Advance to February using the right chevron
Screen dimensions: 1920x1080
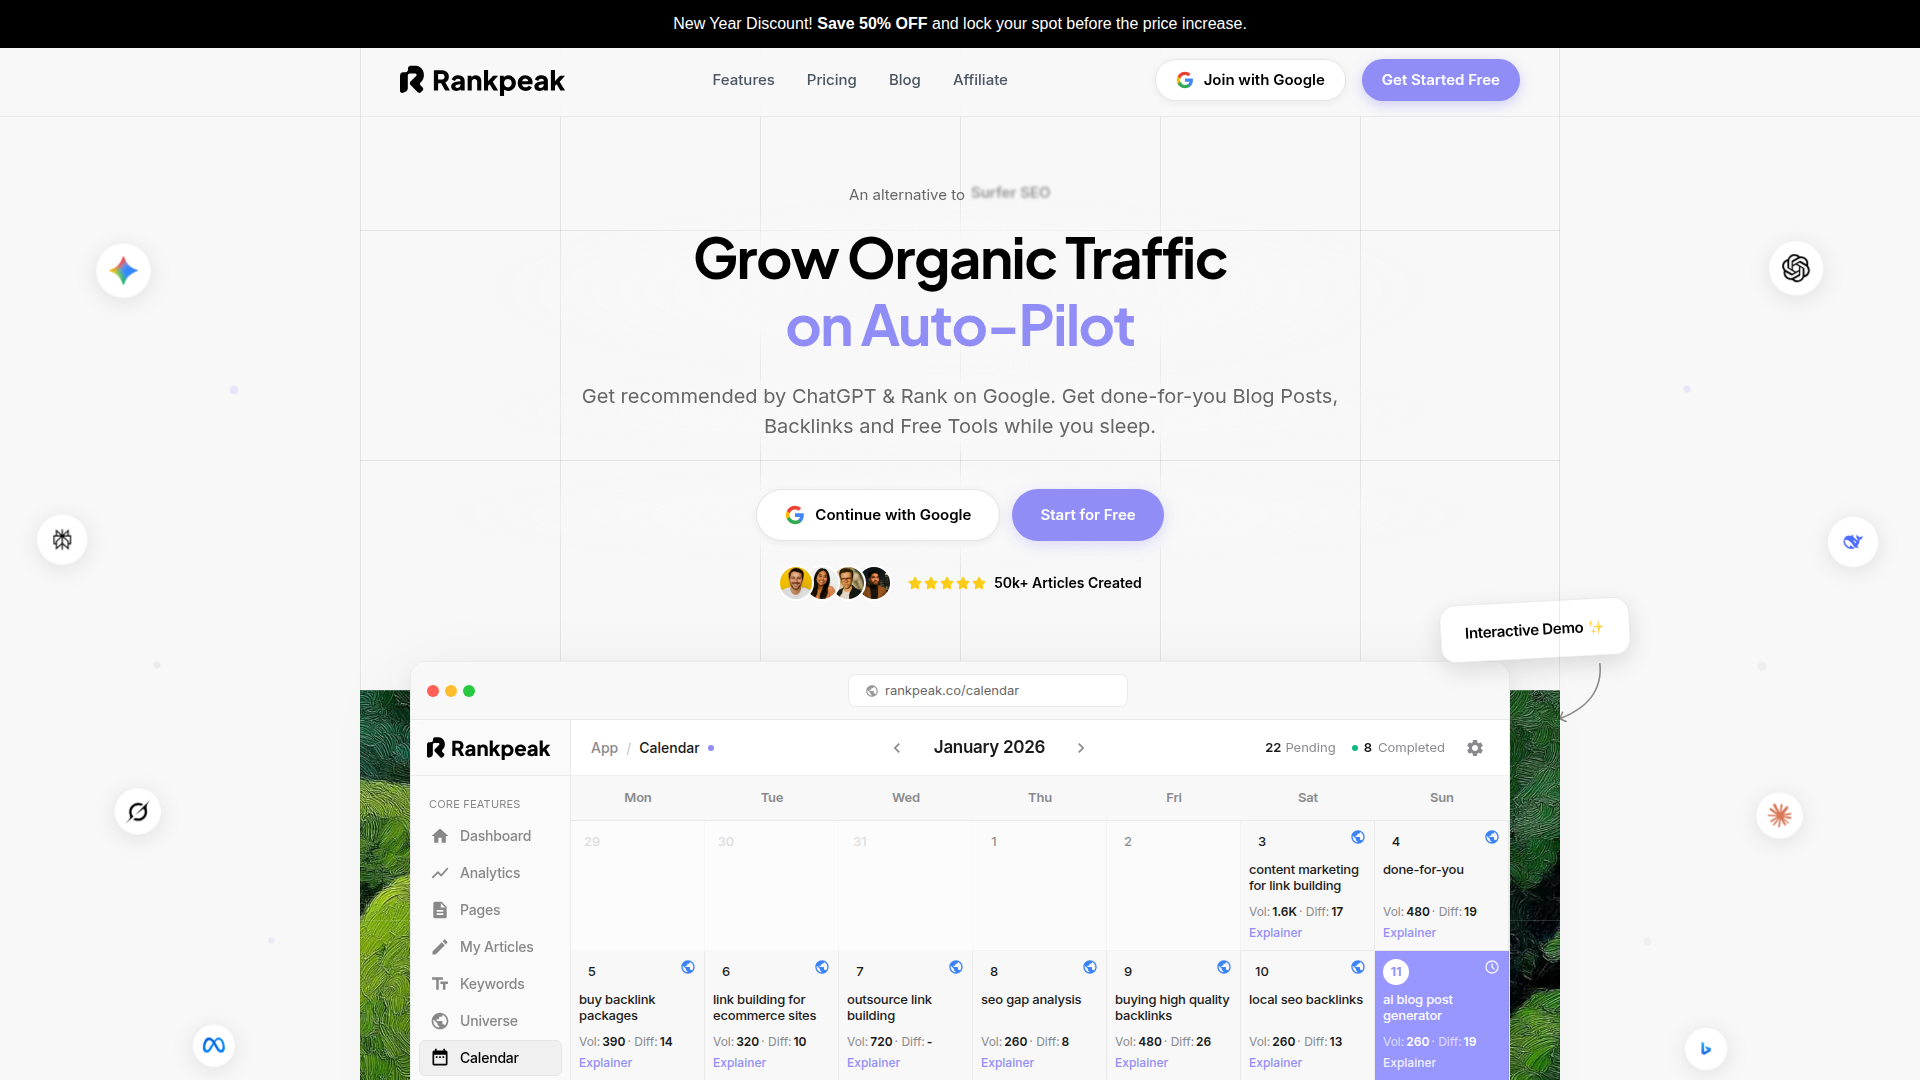point(1081,747)
